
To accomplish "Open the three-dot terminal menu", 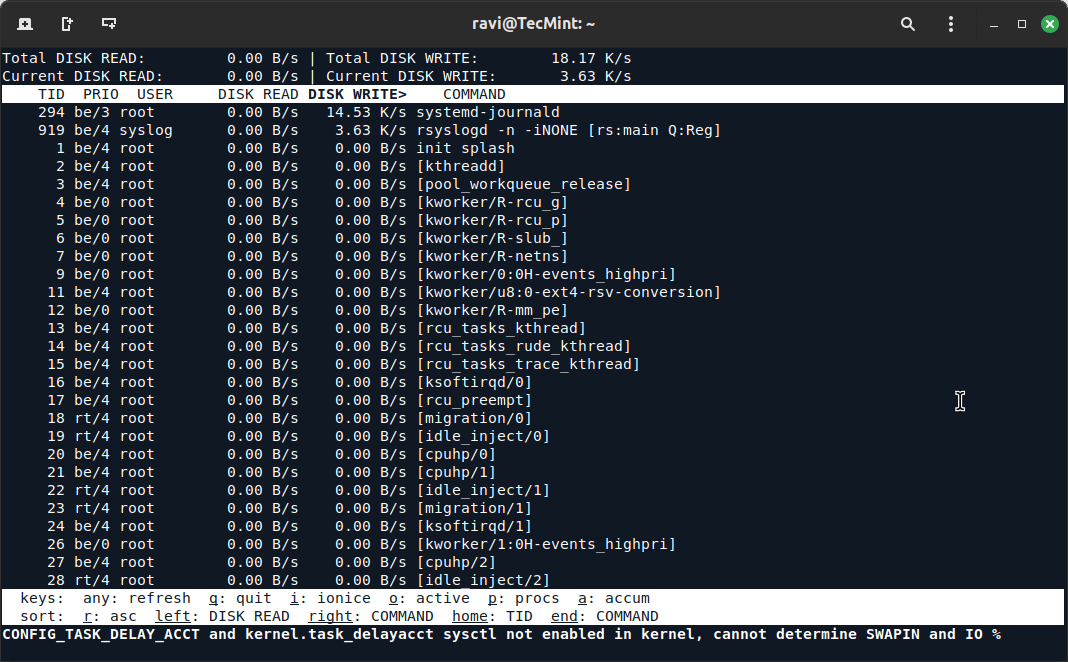I will (x=950, y=23).
